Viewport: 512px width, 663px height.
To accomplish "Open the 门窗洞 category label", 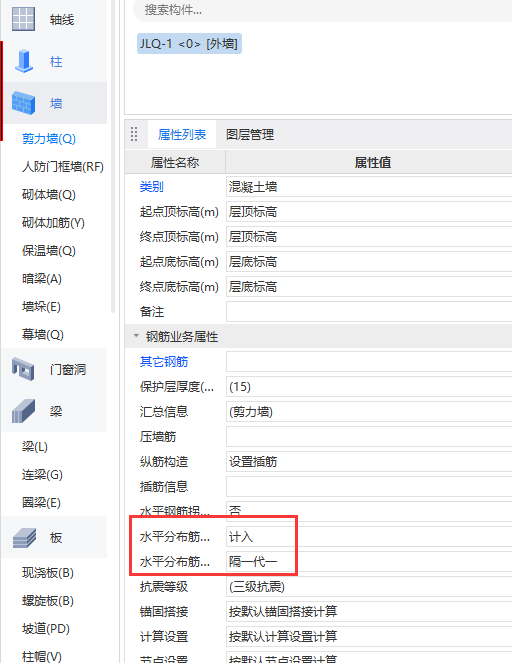I will pyautogui.click(x=68, y=370).
